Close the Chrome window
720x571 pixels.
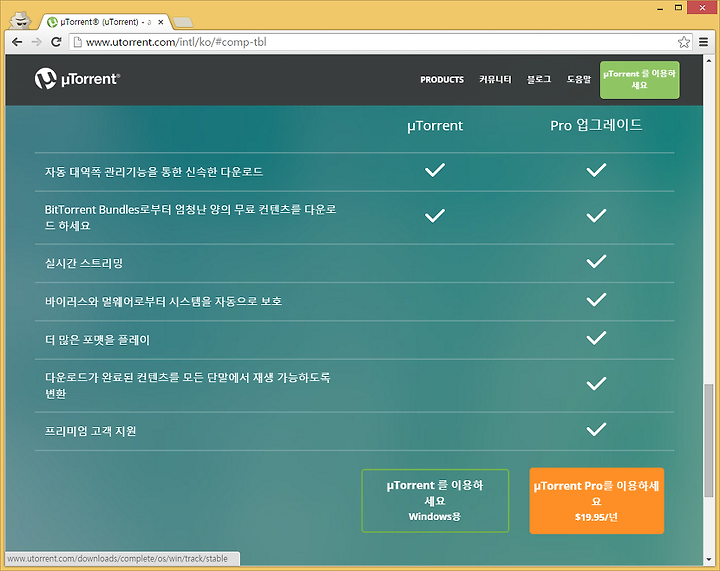[x=703, y=7]
